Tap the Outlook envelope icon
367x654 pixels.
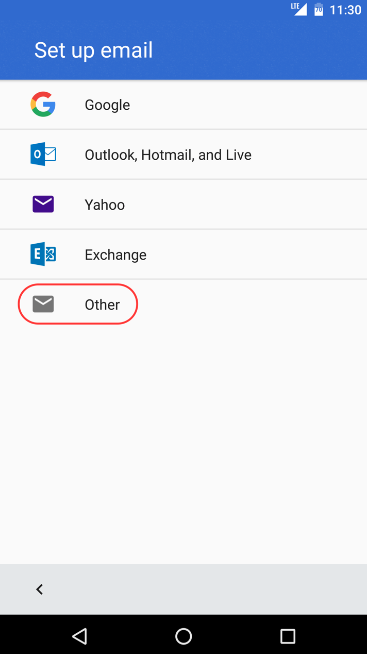click(43, 154)
